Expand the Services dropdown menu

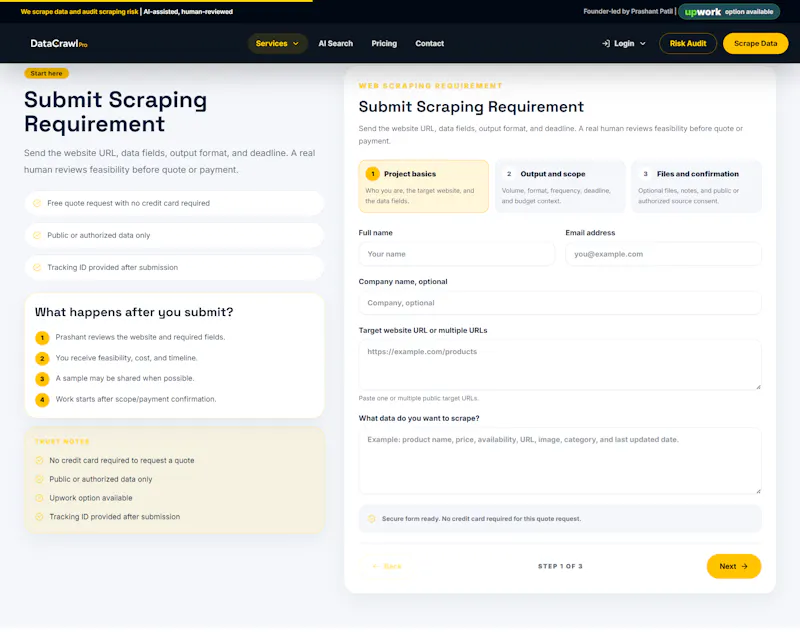tap(278, 43)
